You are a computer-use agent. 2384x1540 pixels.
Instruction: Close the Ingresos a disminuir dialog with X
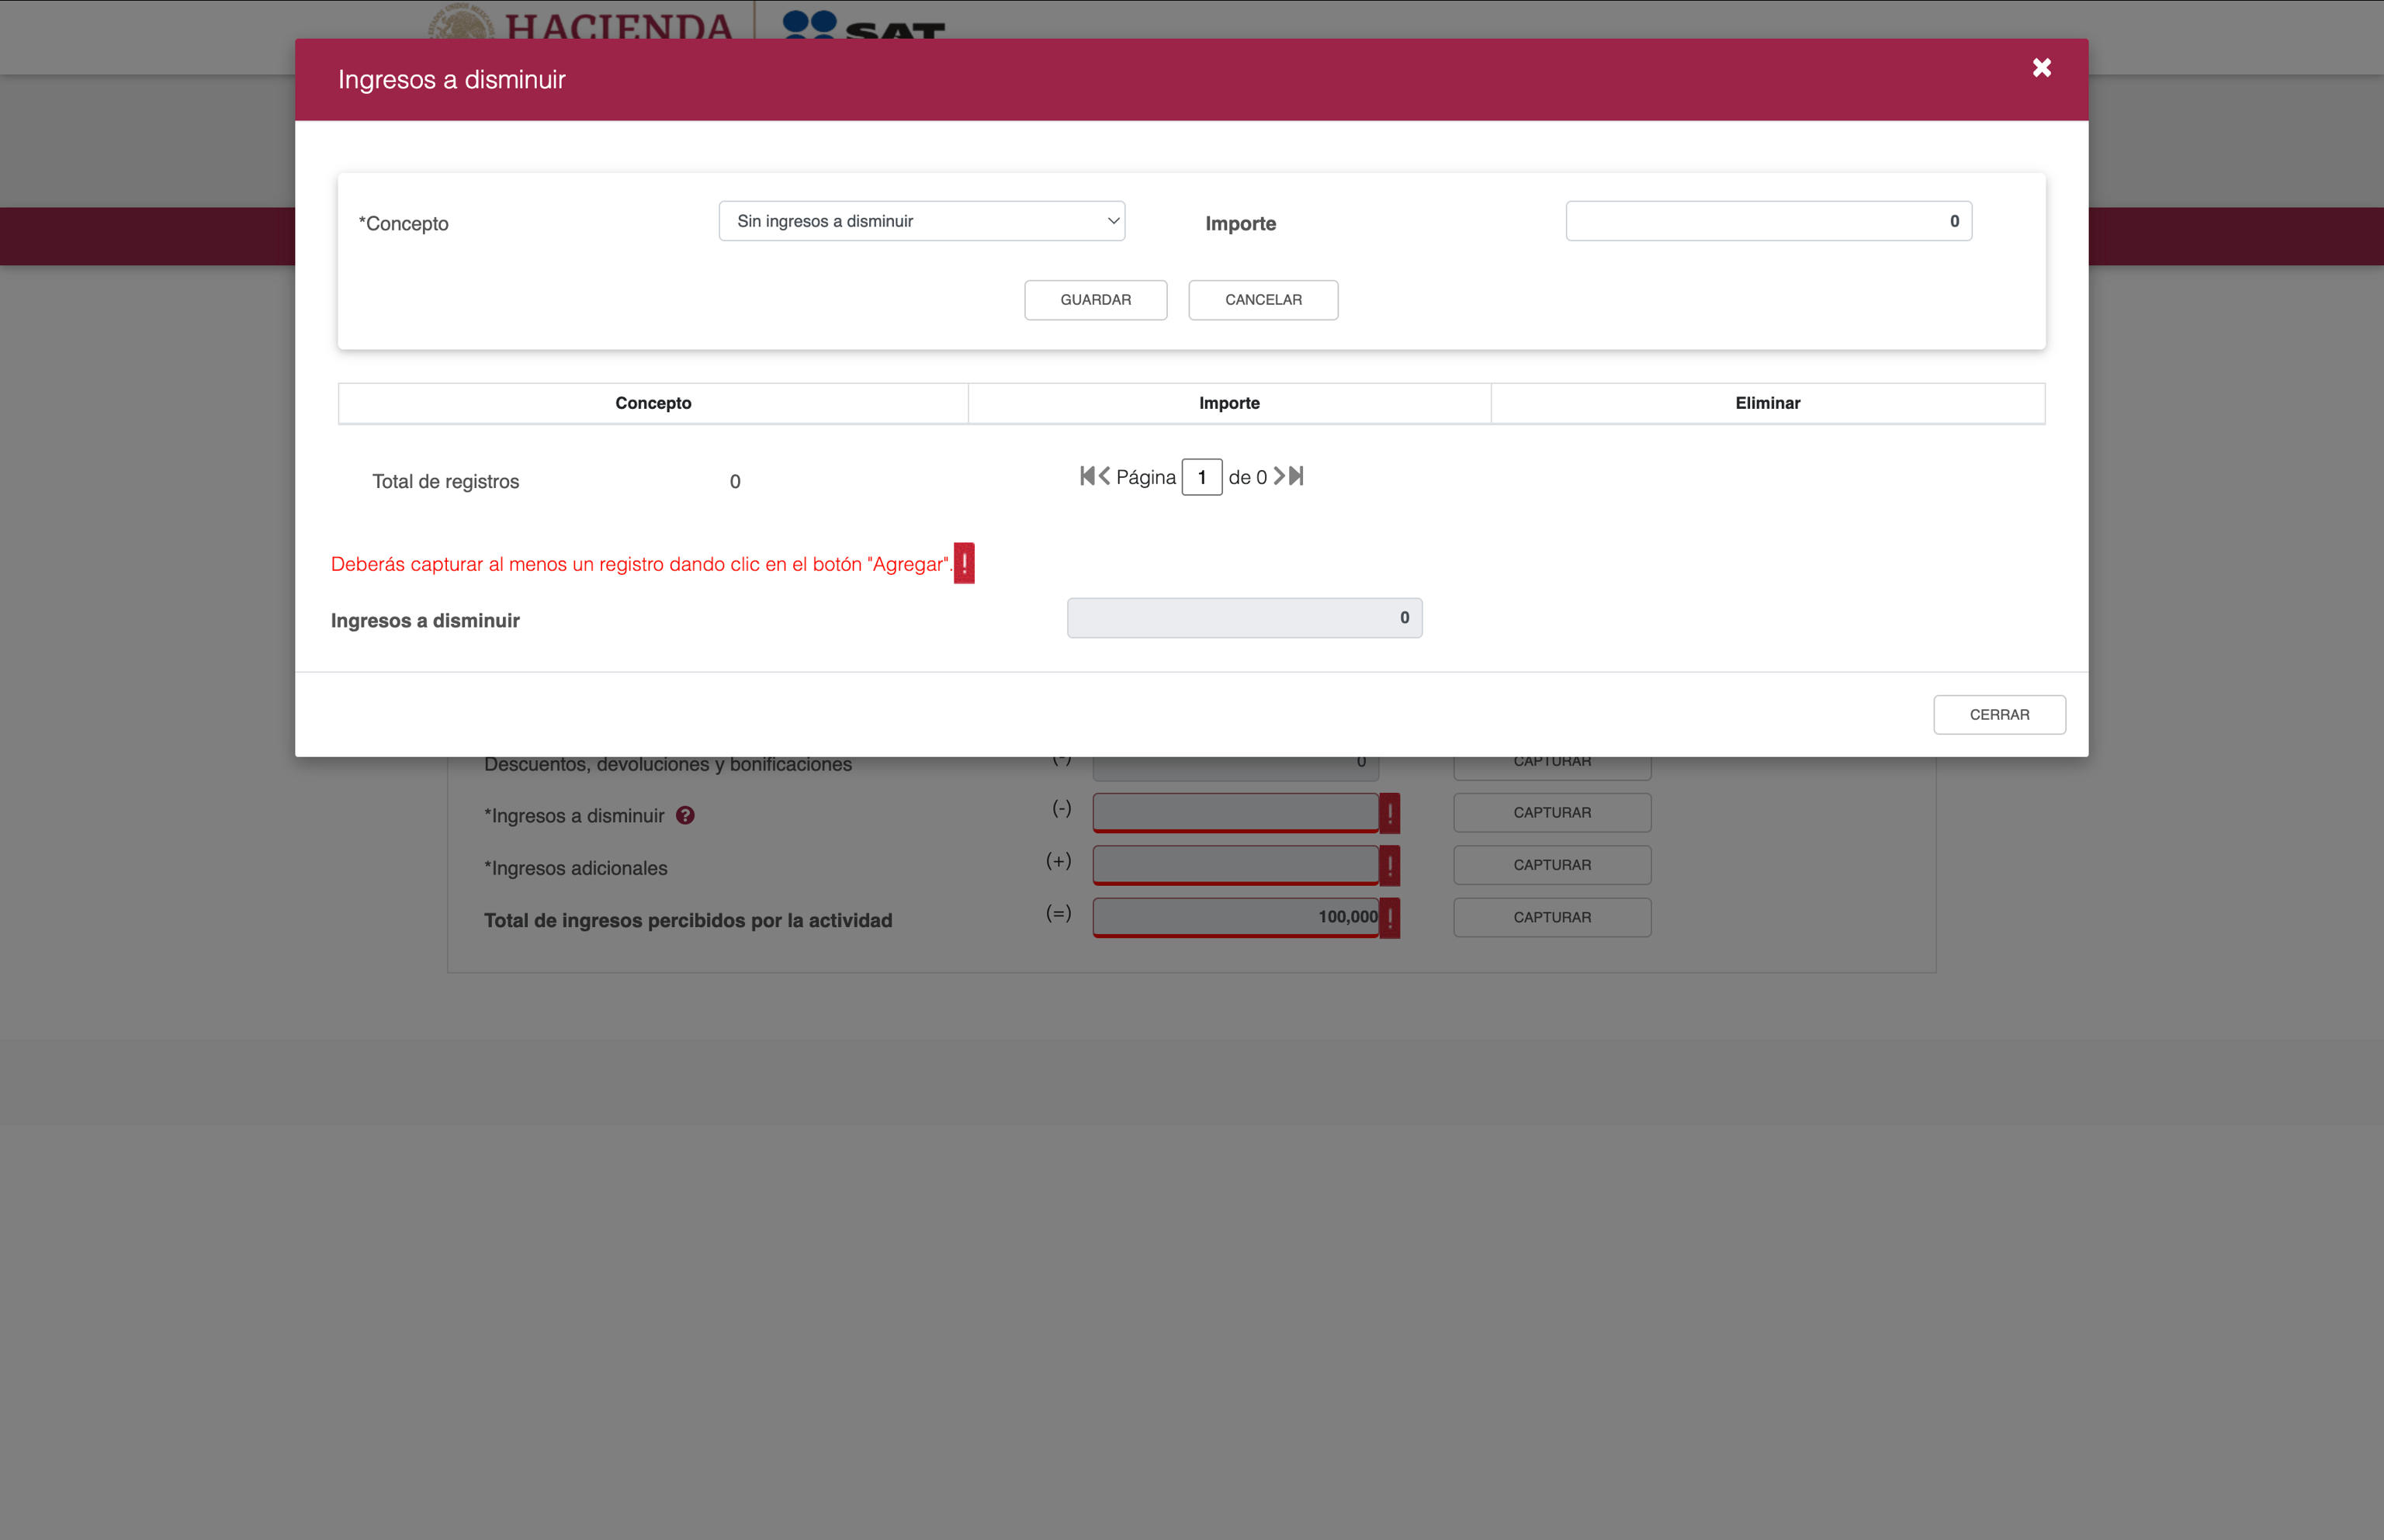[x=2041, y=68]
